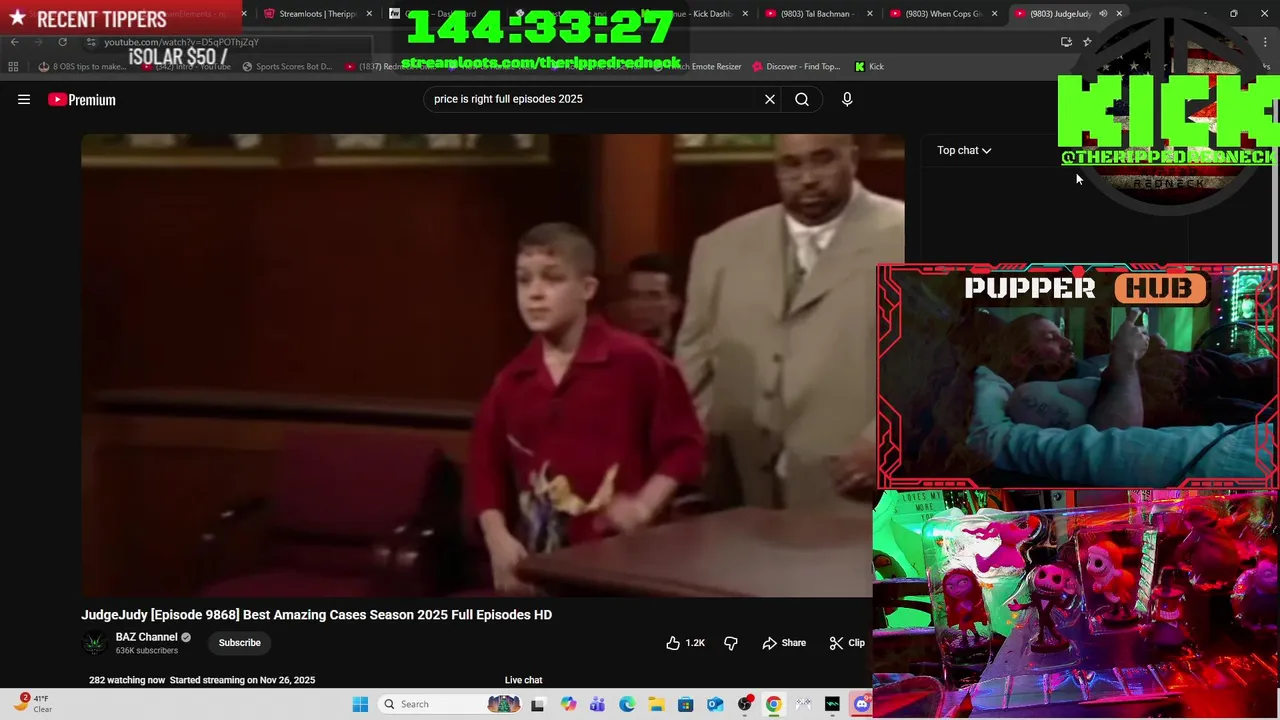Start voice search with microphone icon

coord(847,99)
